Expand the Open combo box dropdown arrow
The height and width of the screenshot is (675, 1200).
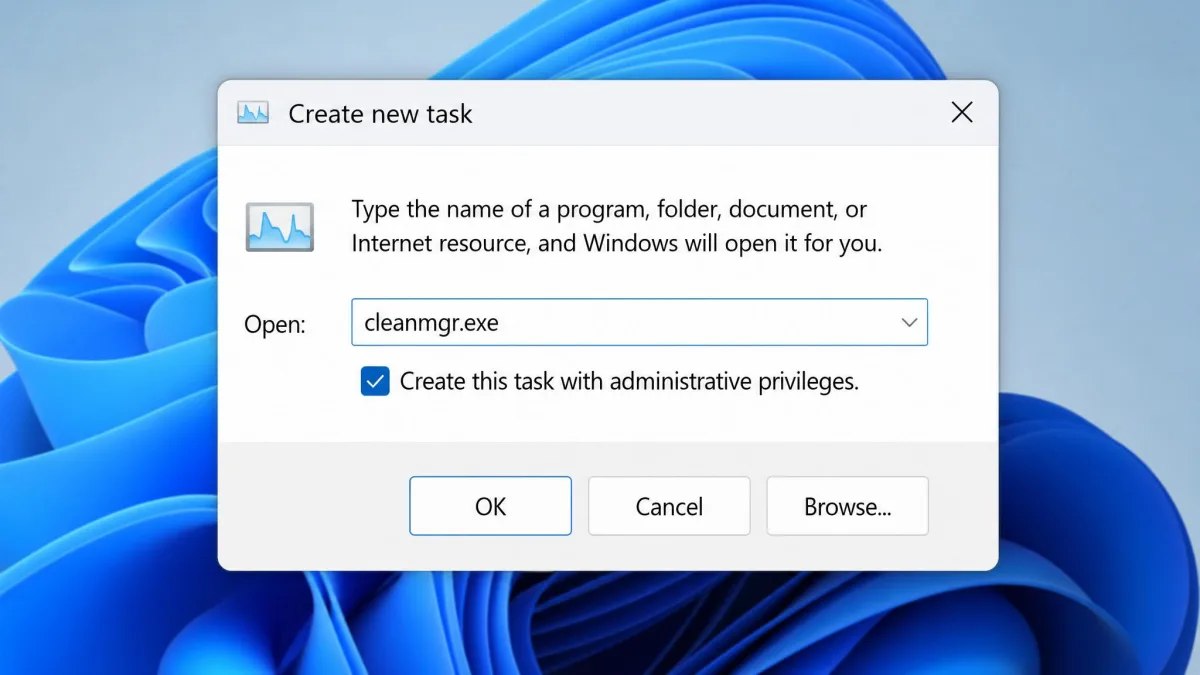[x=909, y=322]
